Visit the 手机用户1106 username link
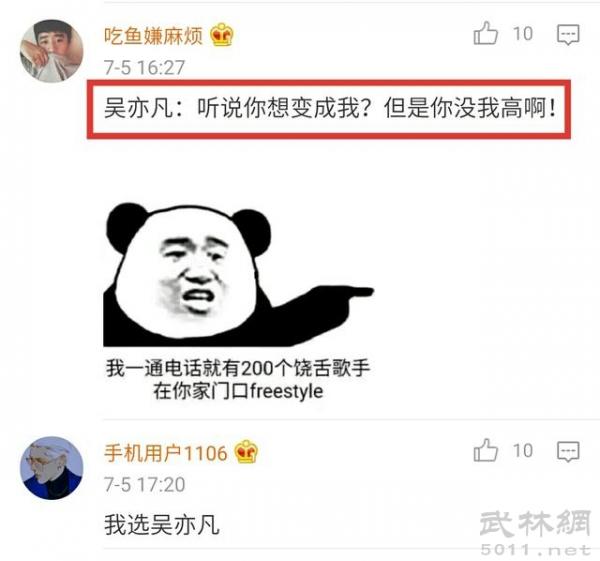The image size is (600, 561). [x=166, y=453]
